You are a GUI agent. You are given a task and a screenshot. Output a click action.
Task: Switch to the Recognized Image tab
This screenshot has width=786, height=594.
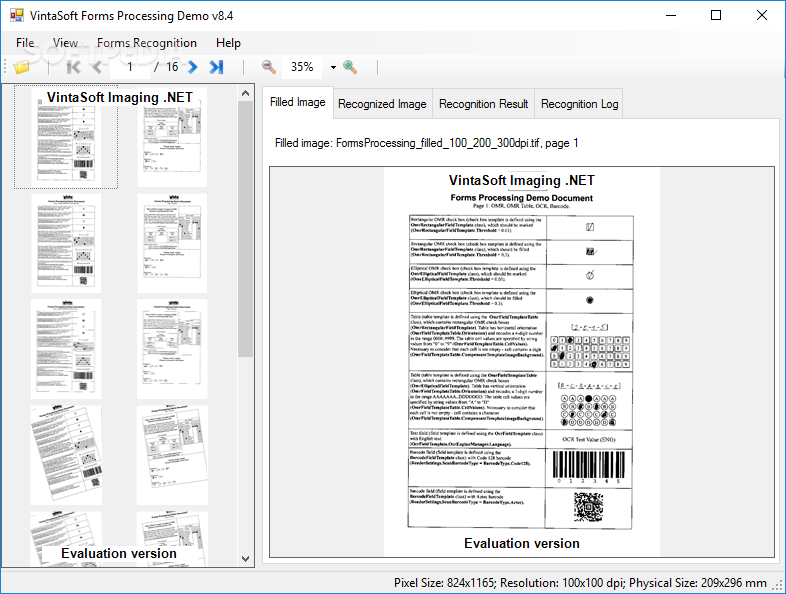point(382,104)
